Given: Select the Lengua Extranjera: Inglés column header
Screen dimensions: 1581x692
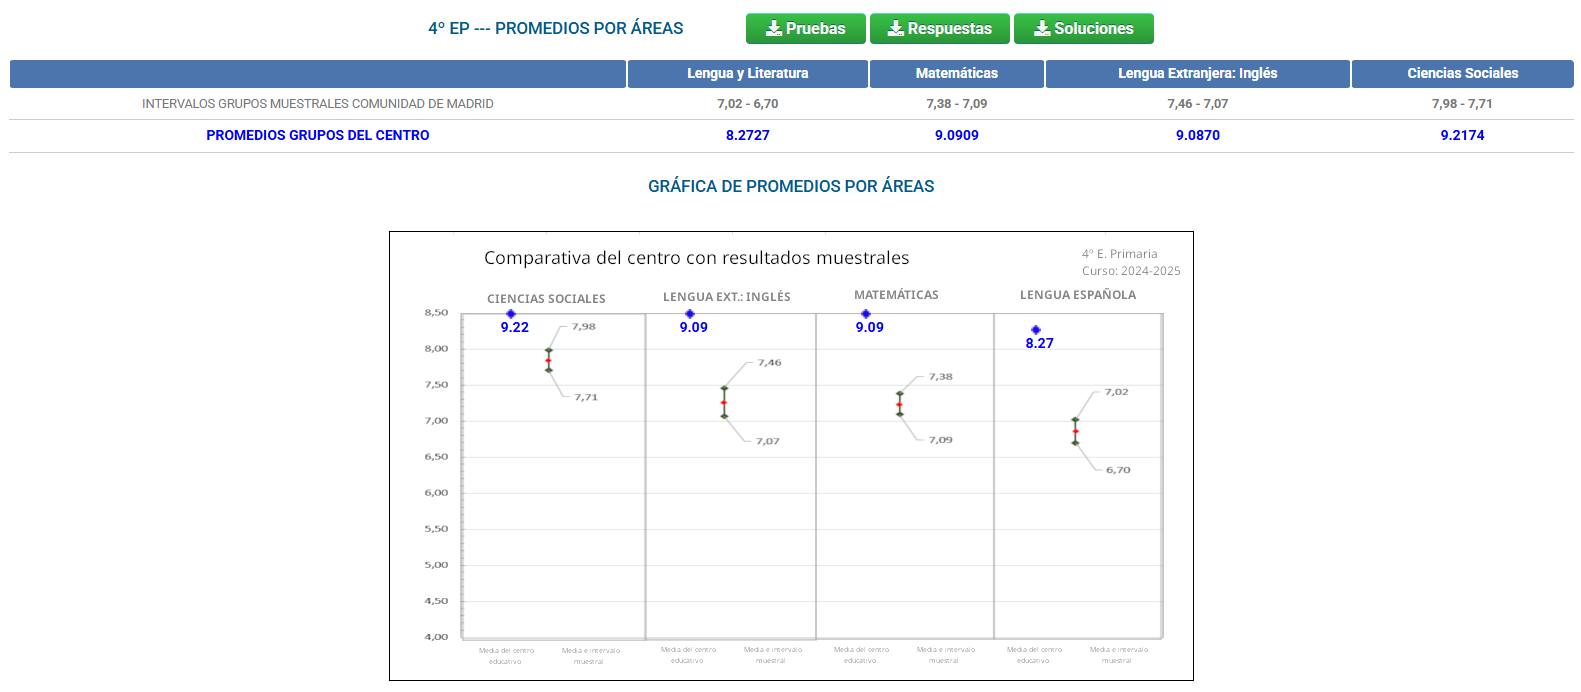Looking at the screenshot, I should (1197, 73).
